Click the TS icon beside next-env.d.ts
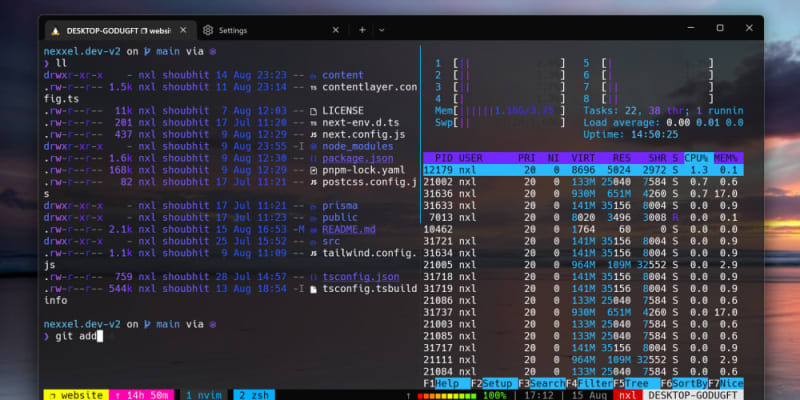The image size is (800, 400). click(x=313, y=123)
